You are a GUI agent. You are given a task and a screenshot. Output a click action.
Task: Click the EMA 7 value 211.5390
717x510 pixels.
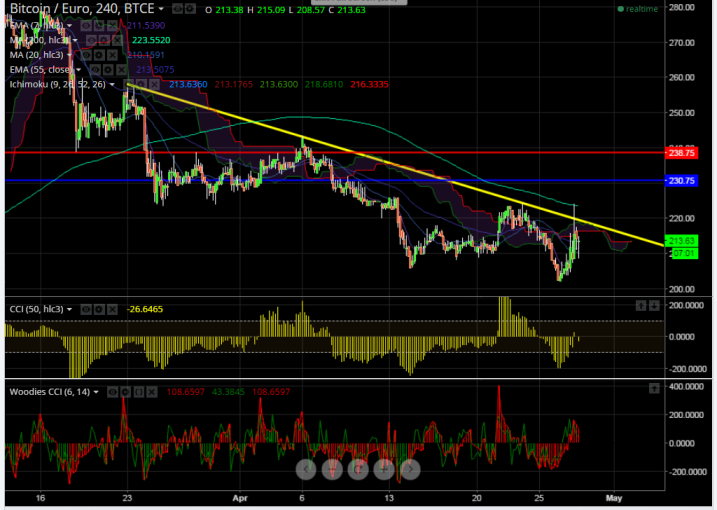pos(146,26)
